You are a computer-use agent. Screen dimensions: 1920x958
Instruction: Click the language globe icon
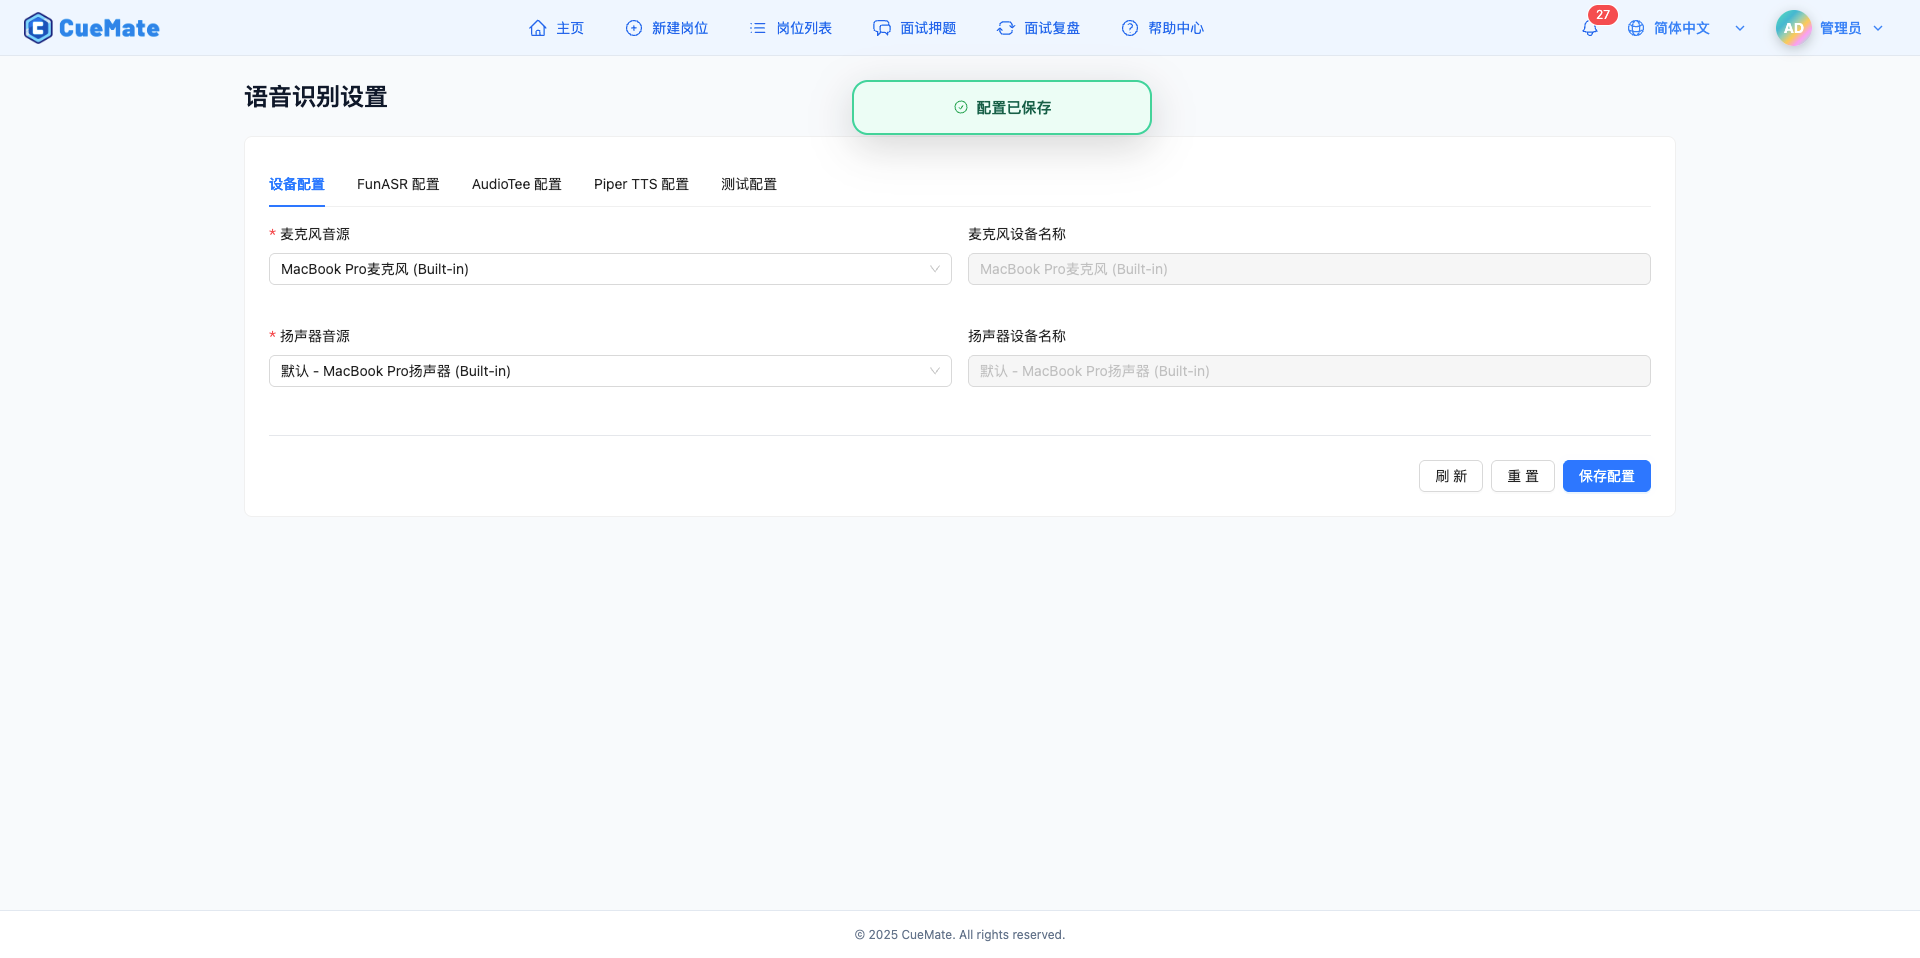(1636, 28)
